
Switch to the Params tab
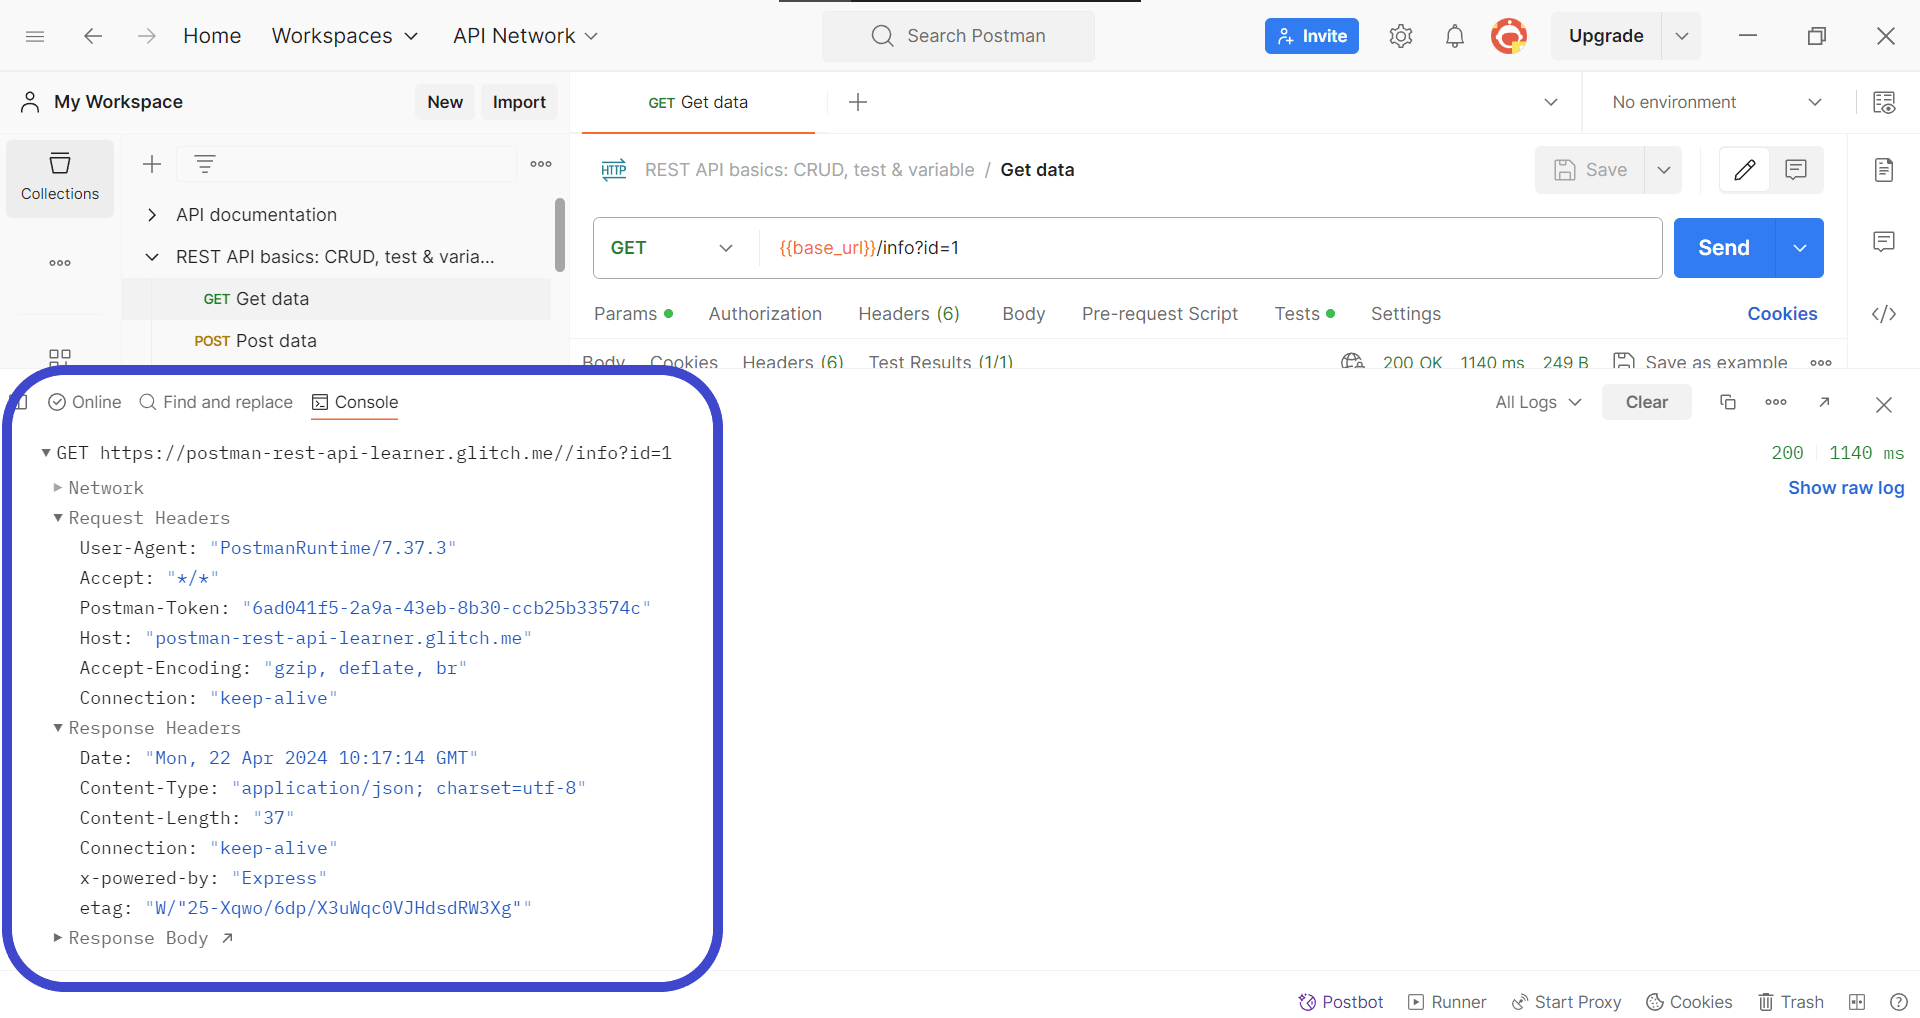coord(633,314)
